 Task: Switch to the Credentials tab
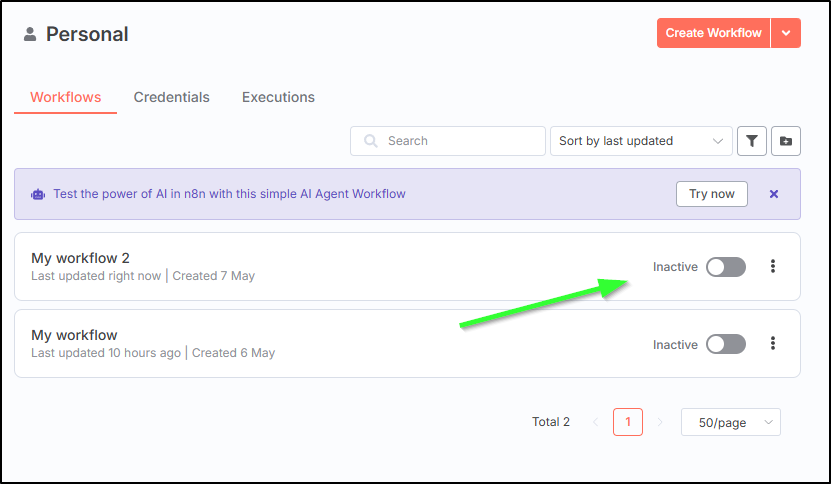click(x=172, y=97)
